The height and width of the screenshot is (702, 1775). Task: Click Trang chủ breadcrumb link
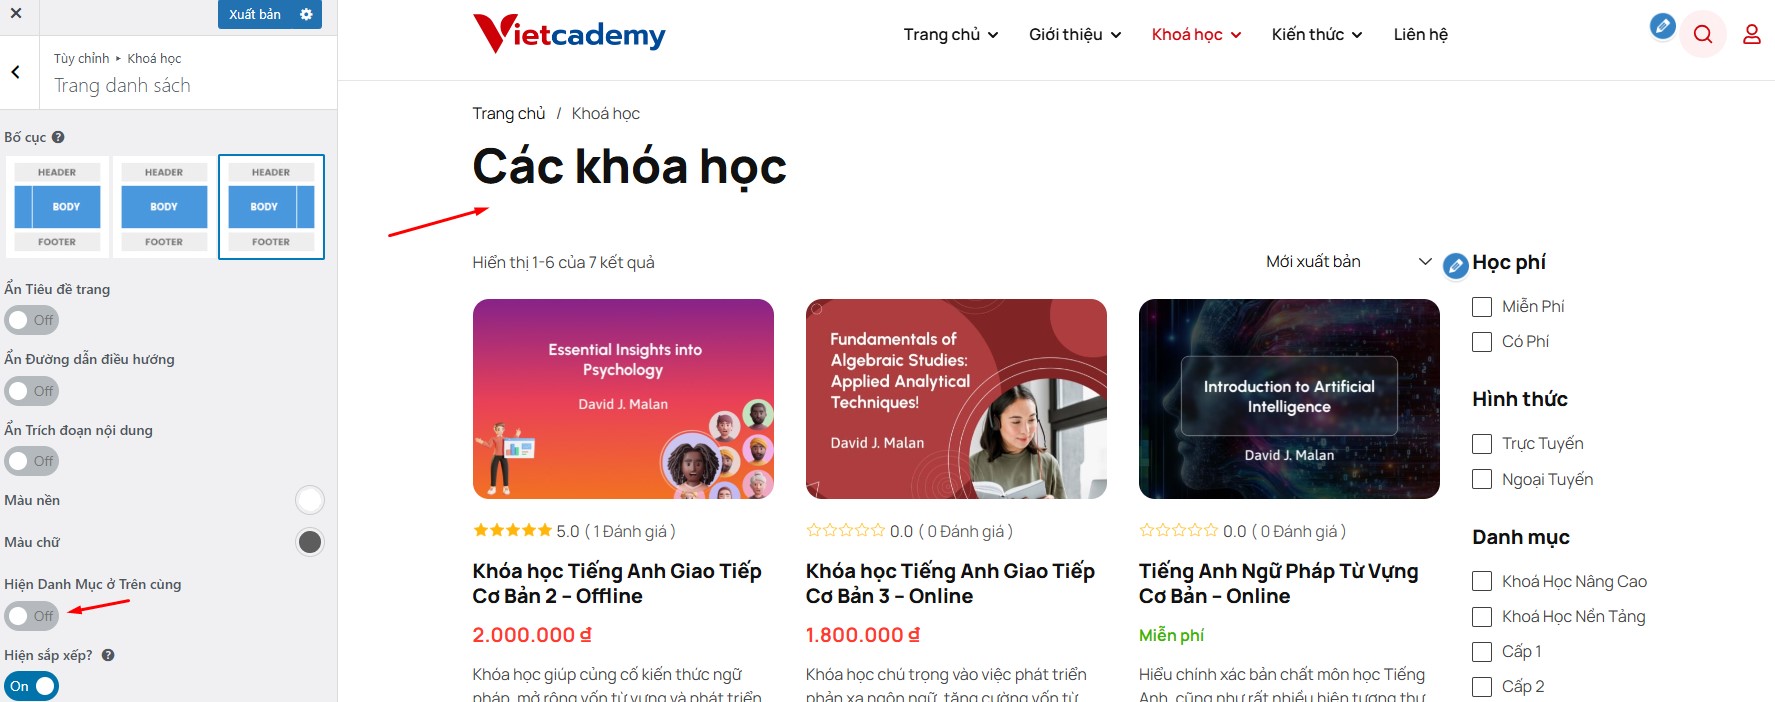(509, 113)
